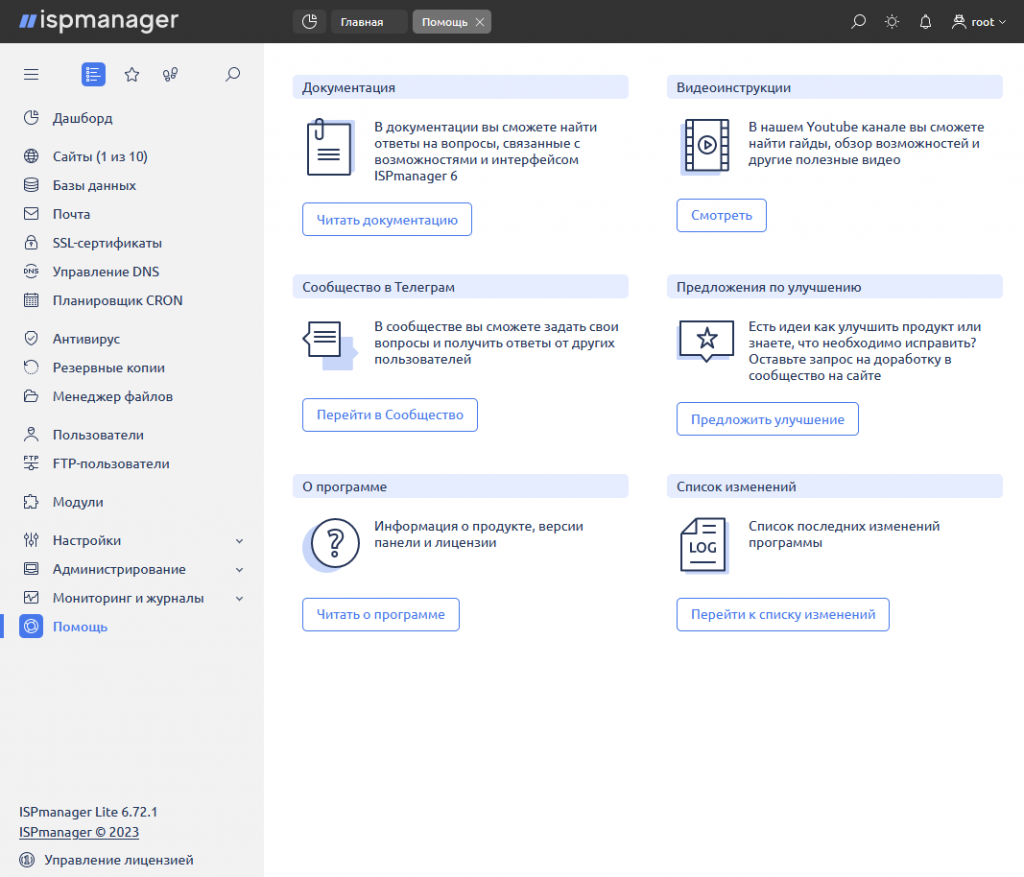Click Смотреть button

point(721,215)
